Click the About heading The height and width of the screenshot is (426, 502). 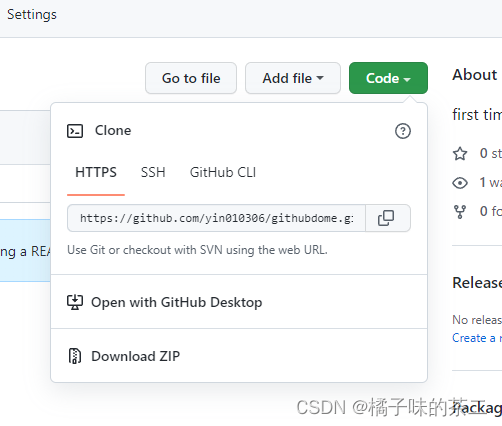(x=475, y=75)
